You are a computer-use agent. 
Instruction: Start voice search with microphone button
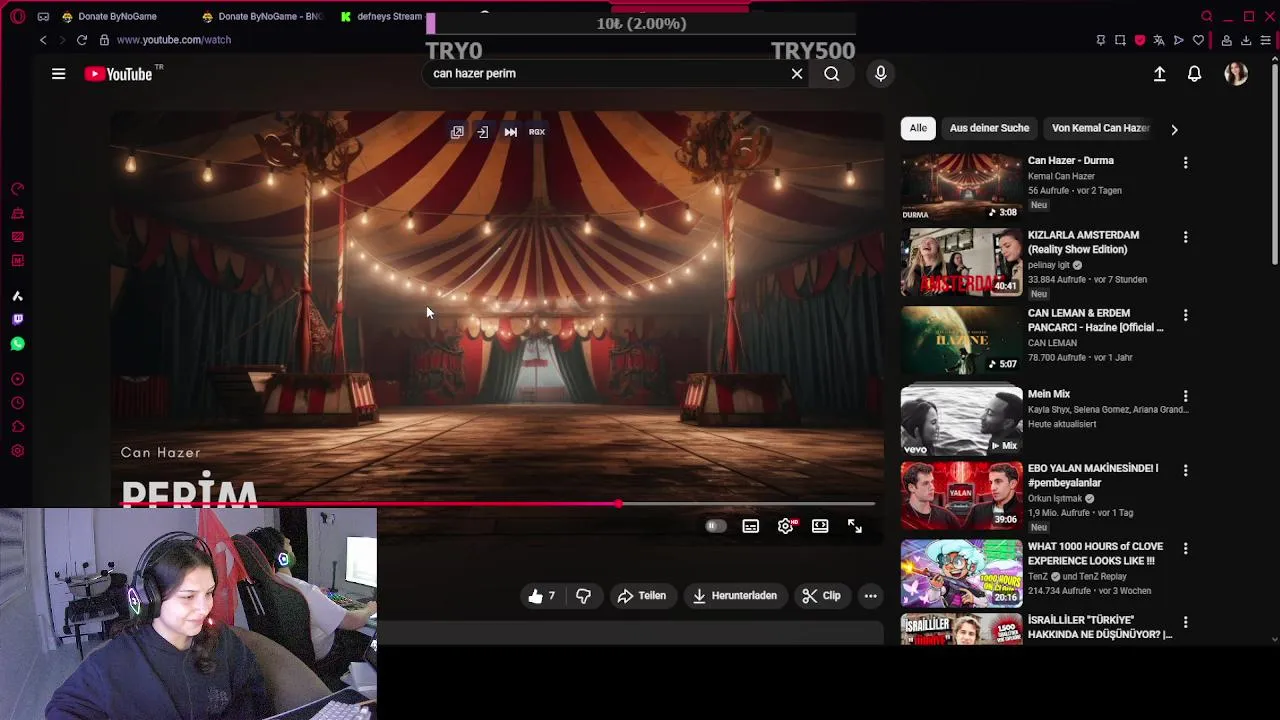(x=880, y=73)
